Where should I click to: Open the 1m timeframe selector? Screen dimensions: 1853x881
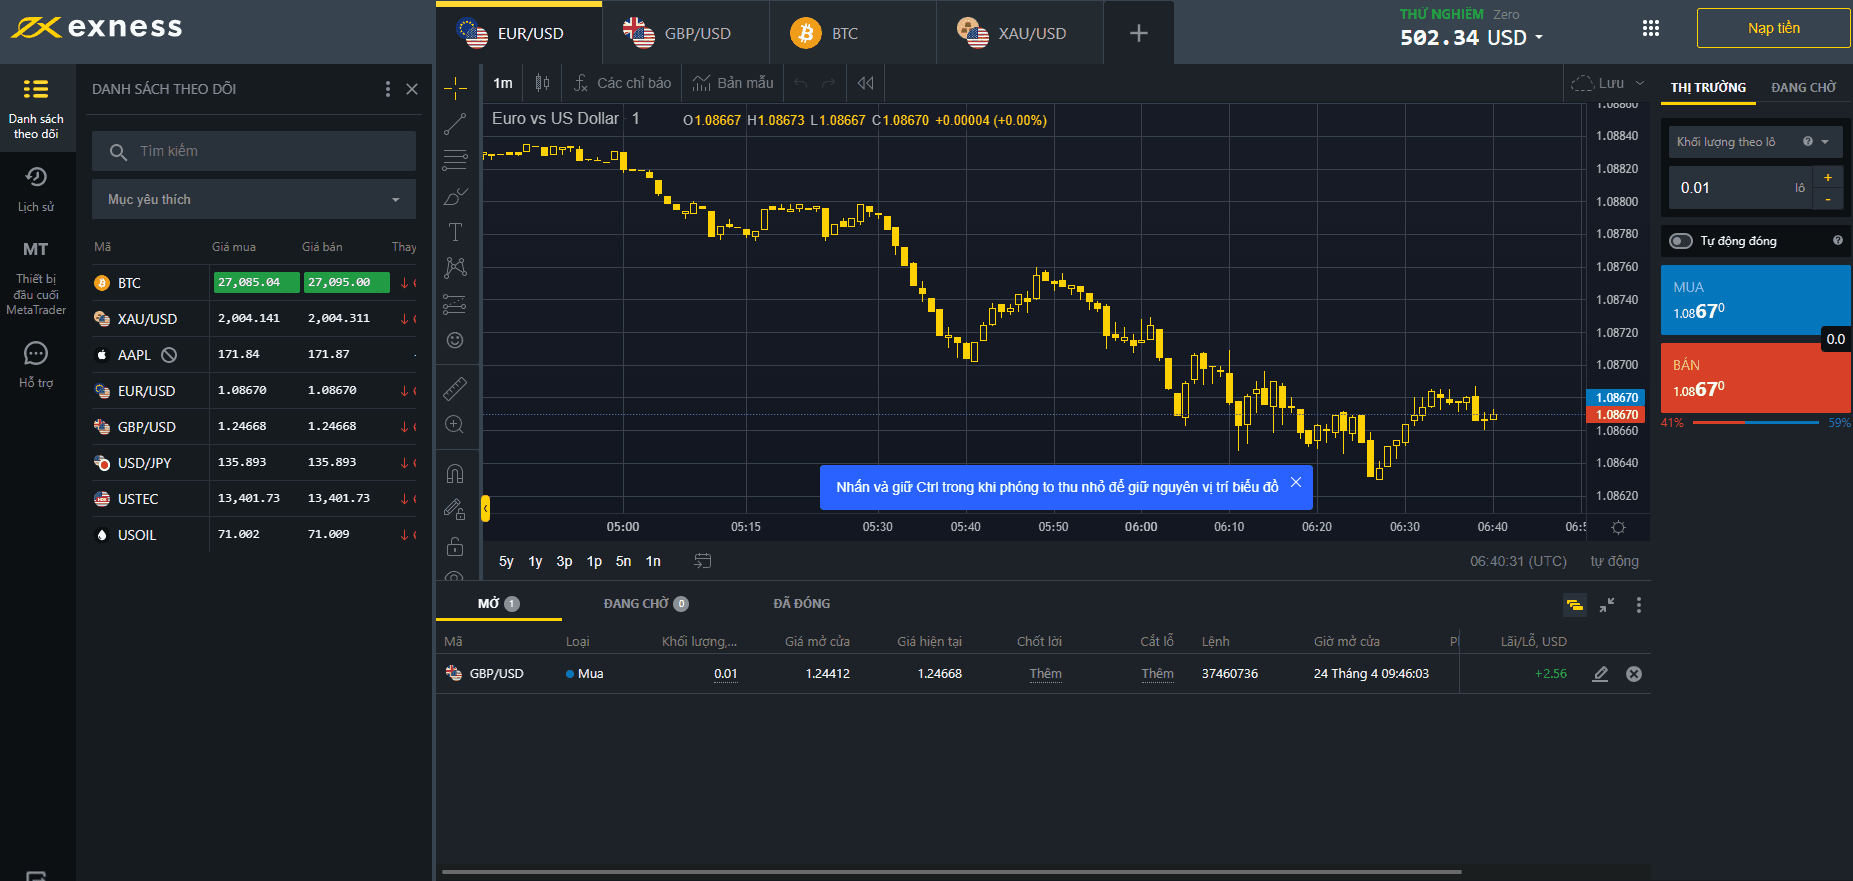click(x=503, y=83)
